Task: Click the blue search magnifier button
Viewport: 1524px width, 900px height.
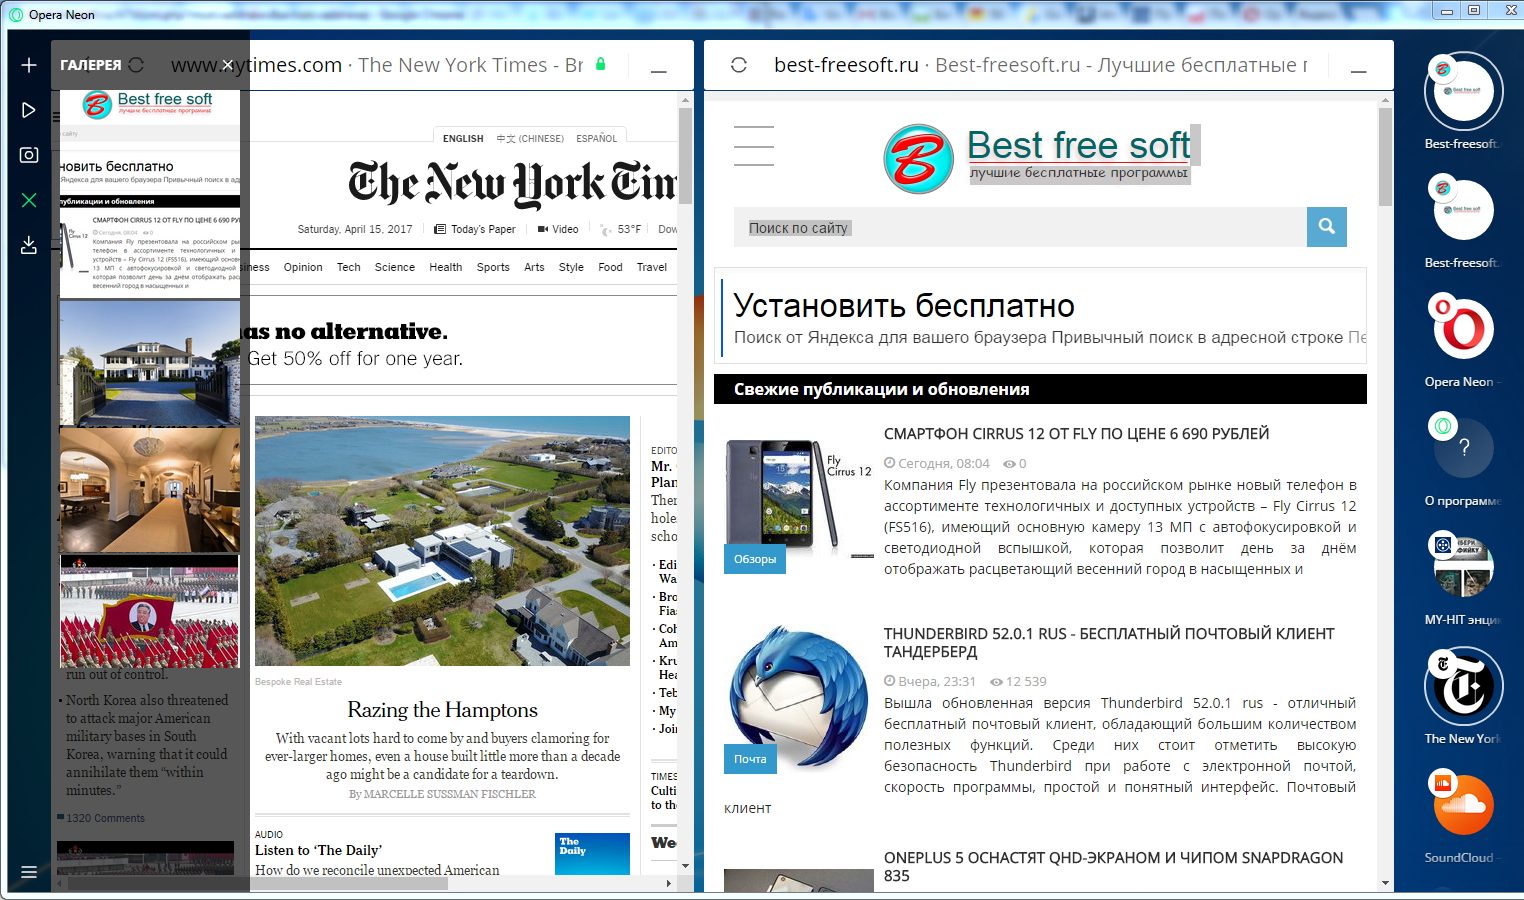Action: click(1326, 227)
